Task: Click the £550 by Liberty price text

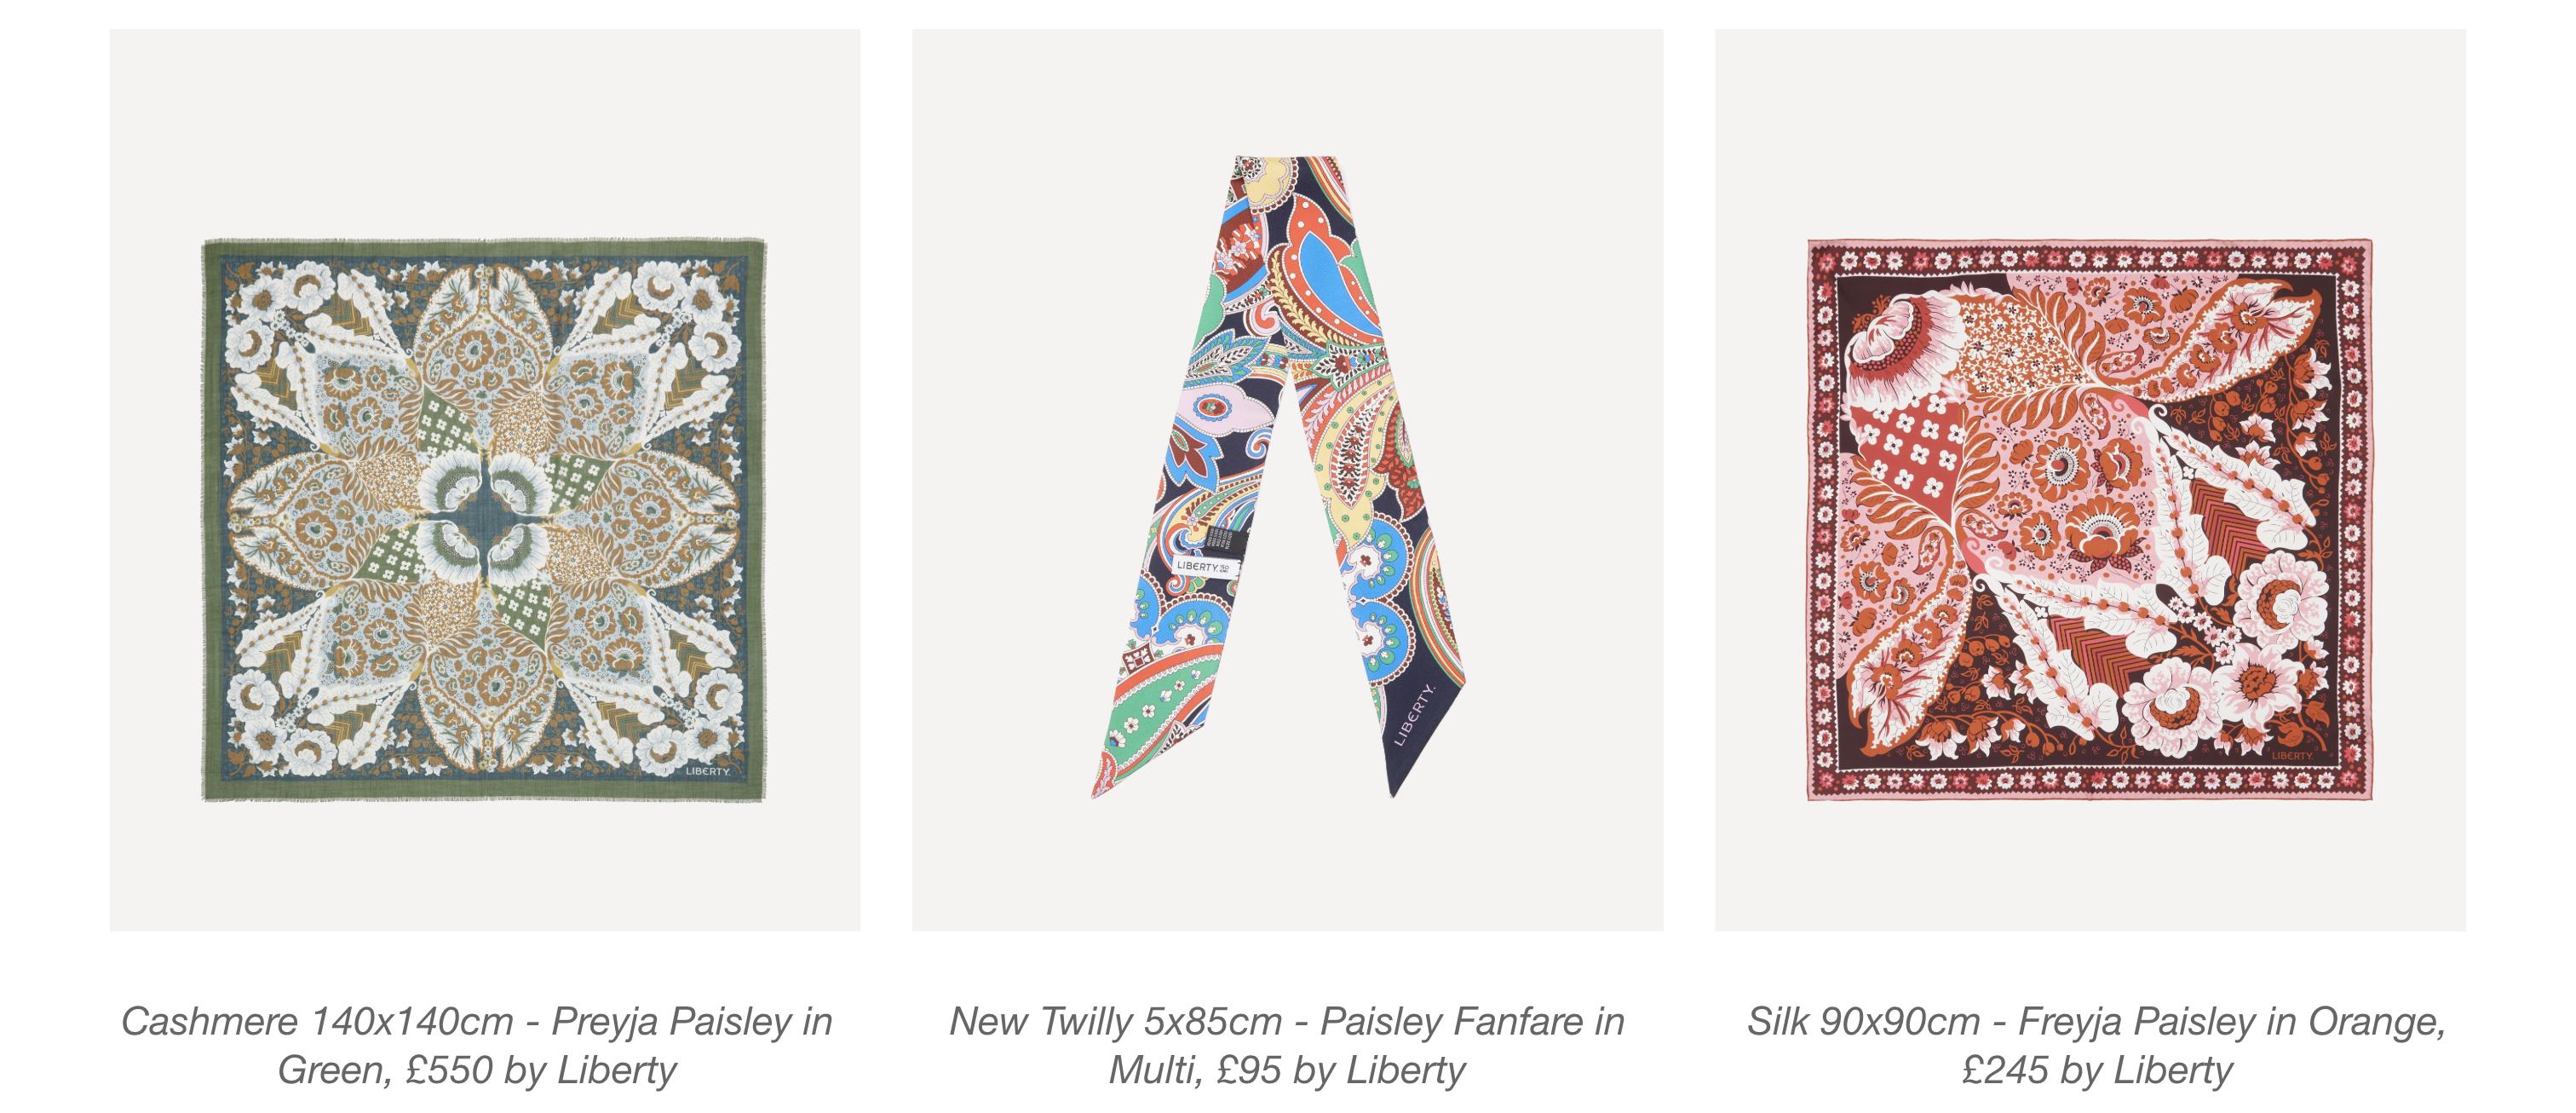Action: 541,1071
